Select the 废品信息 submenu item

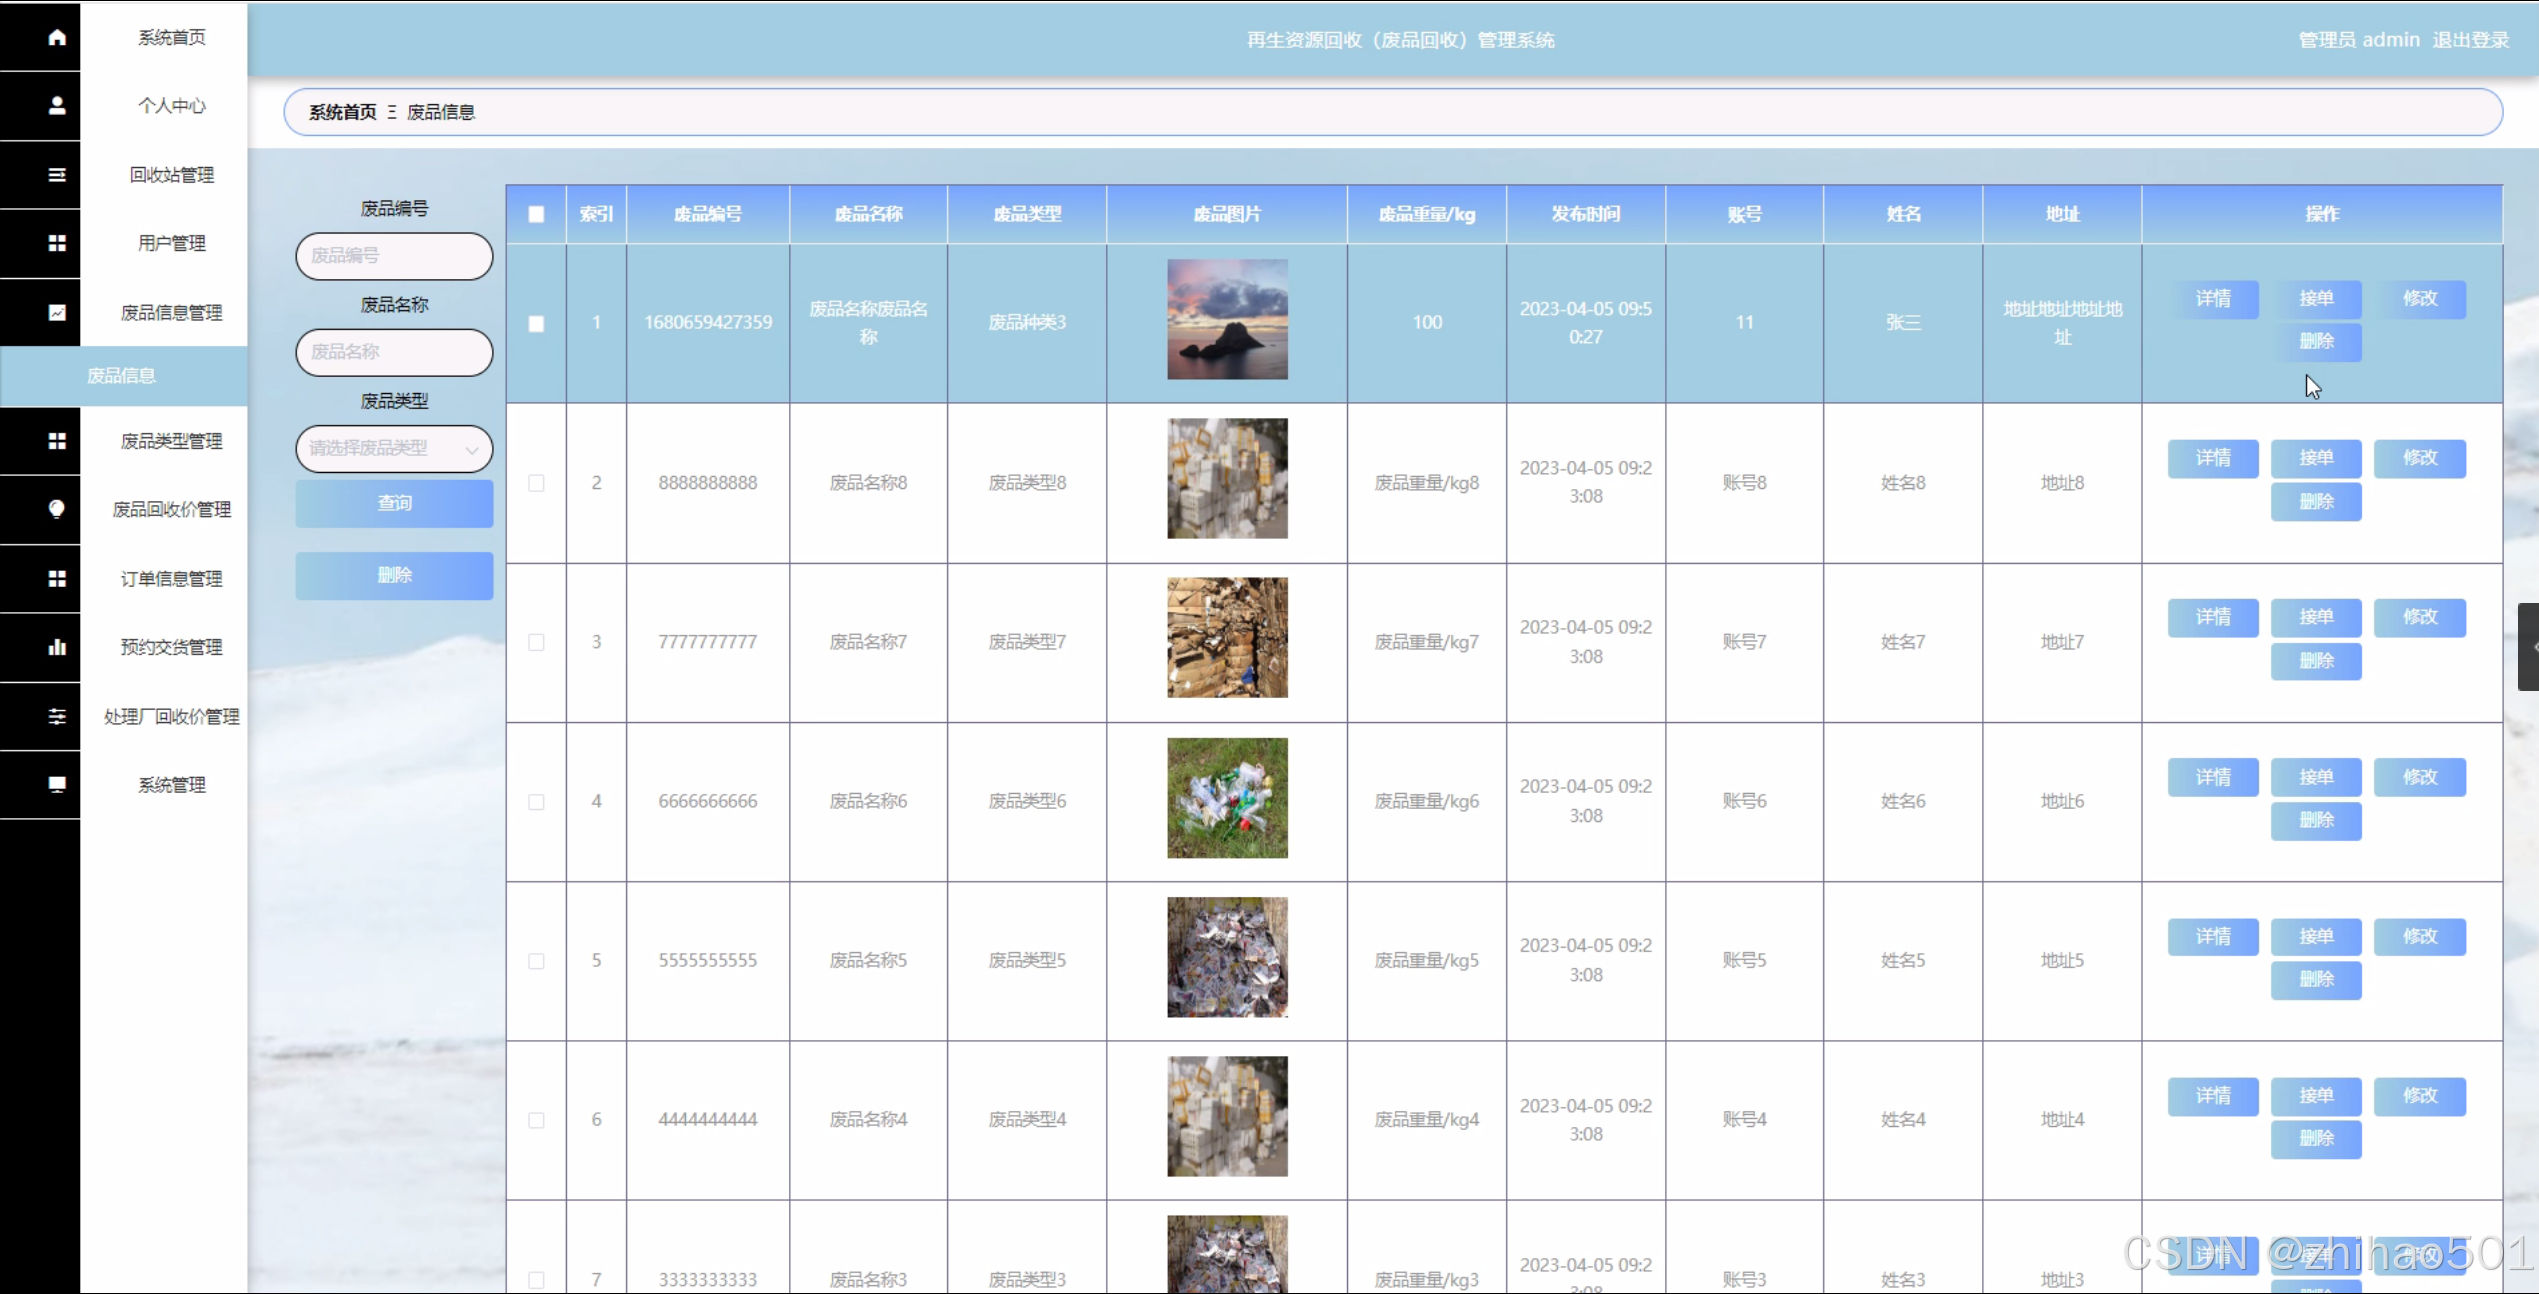(x=122, y=376)
